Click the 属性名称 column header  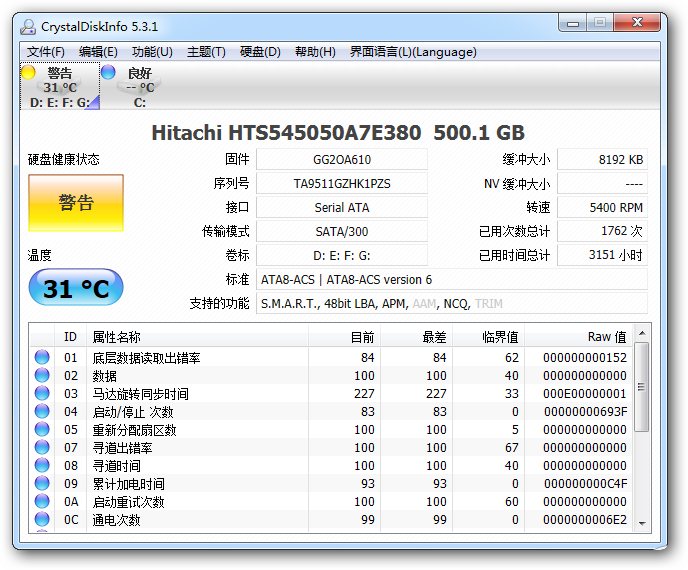(197, 337)
